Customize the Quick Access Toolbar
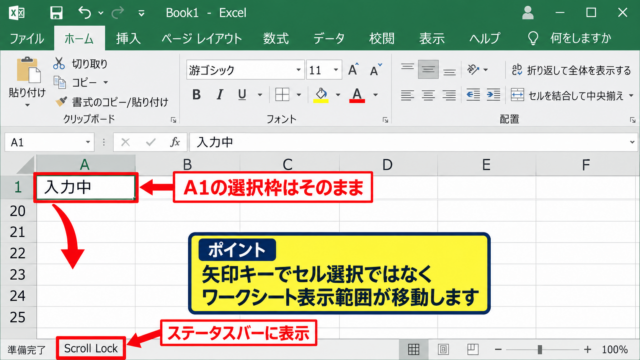This screenshot has height=360, width=640. 141,13
